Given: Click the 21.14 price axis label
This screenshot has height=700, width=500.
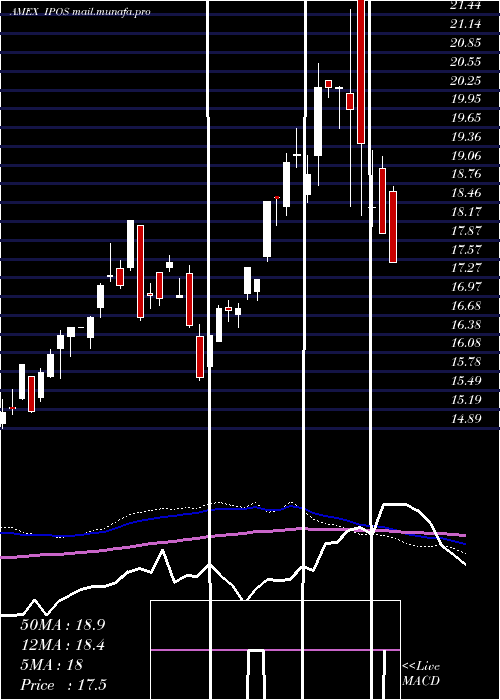Looking at the screenshot, I should [x=466, y=24].
